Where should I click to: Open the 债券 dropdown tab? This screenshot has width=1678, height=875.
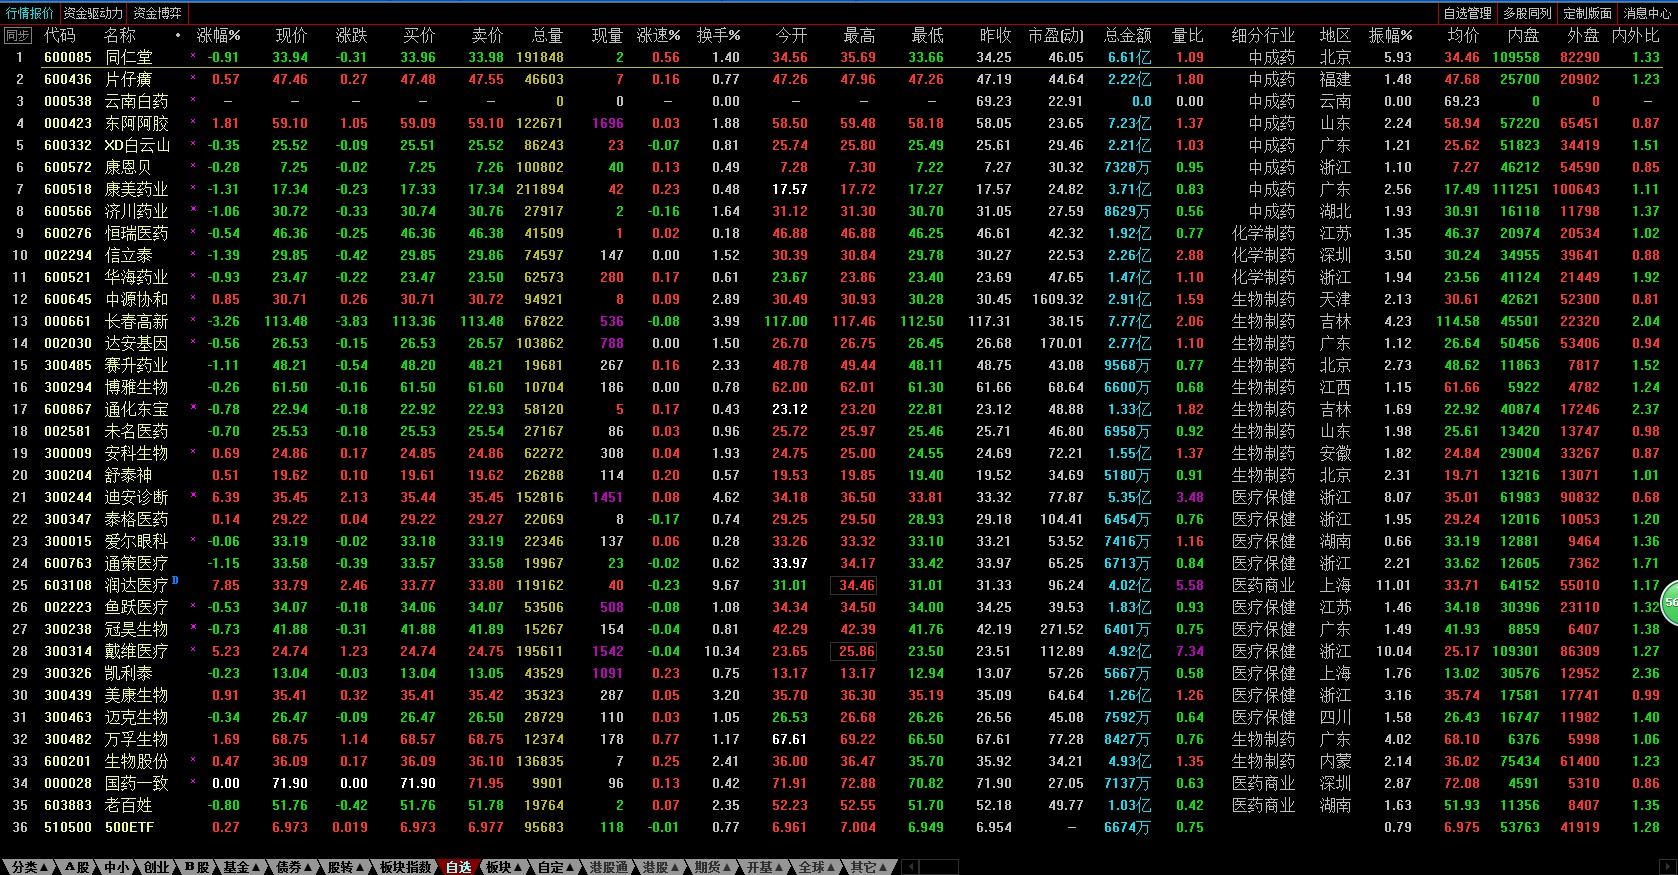click(293, 867)
